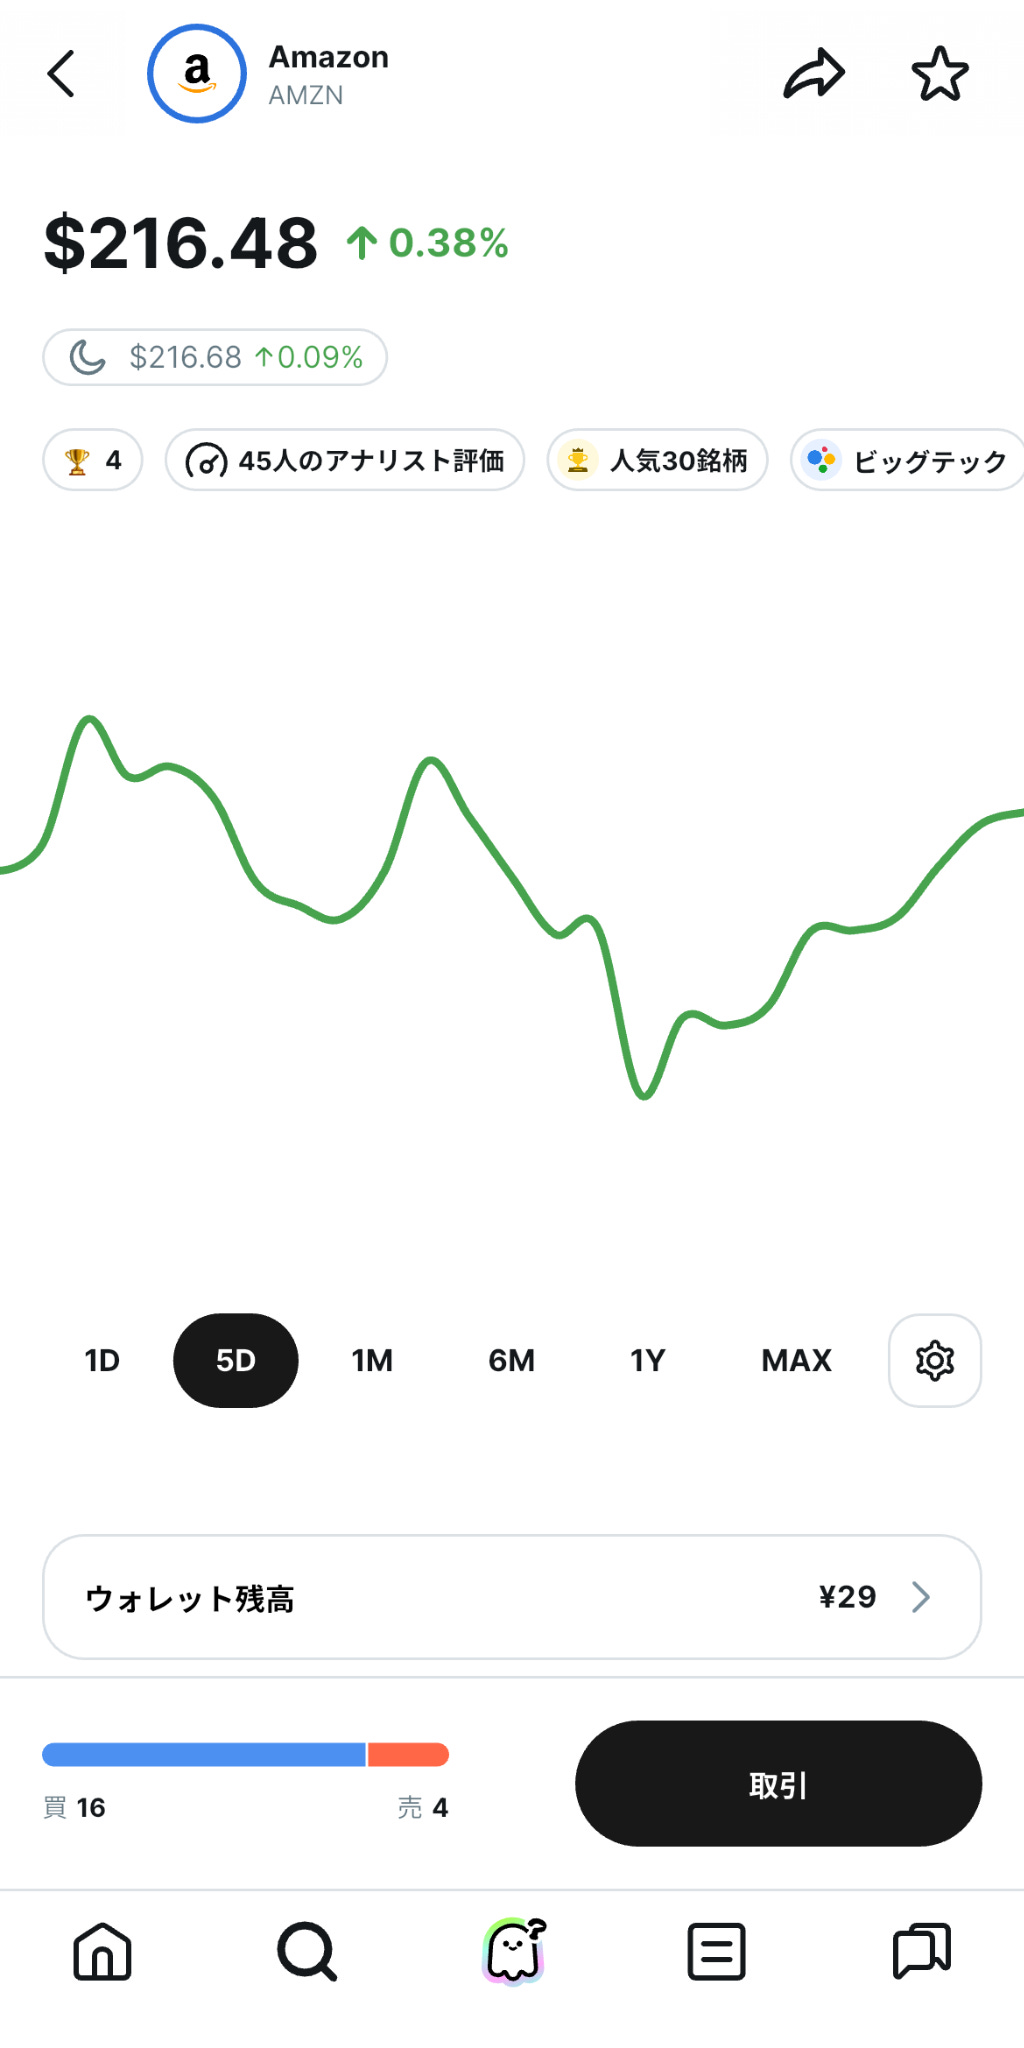The width and height of the screenshot is (1024, 2048).
Task: Open the chart settings gear icon
Action: (x=934, y=1360)
